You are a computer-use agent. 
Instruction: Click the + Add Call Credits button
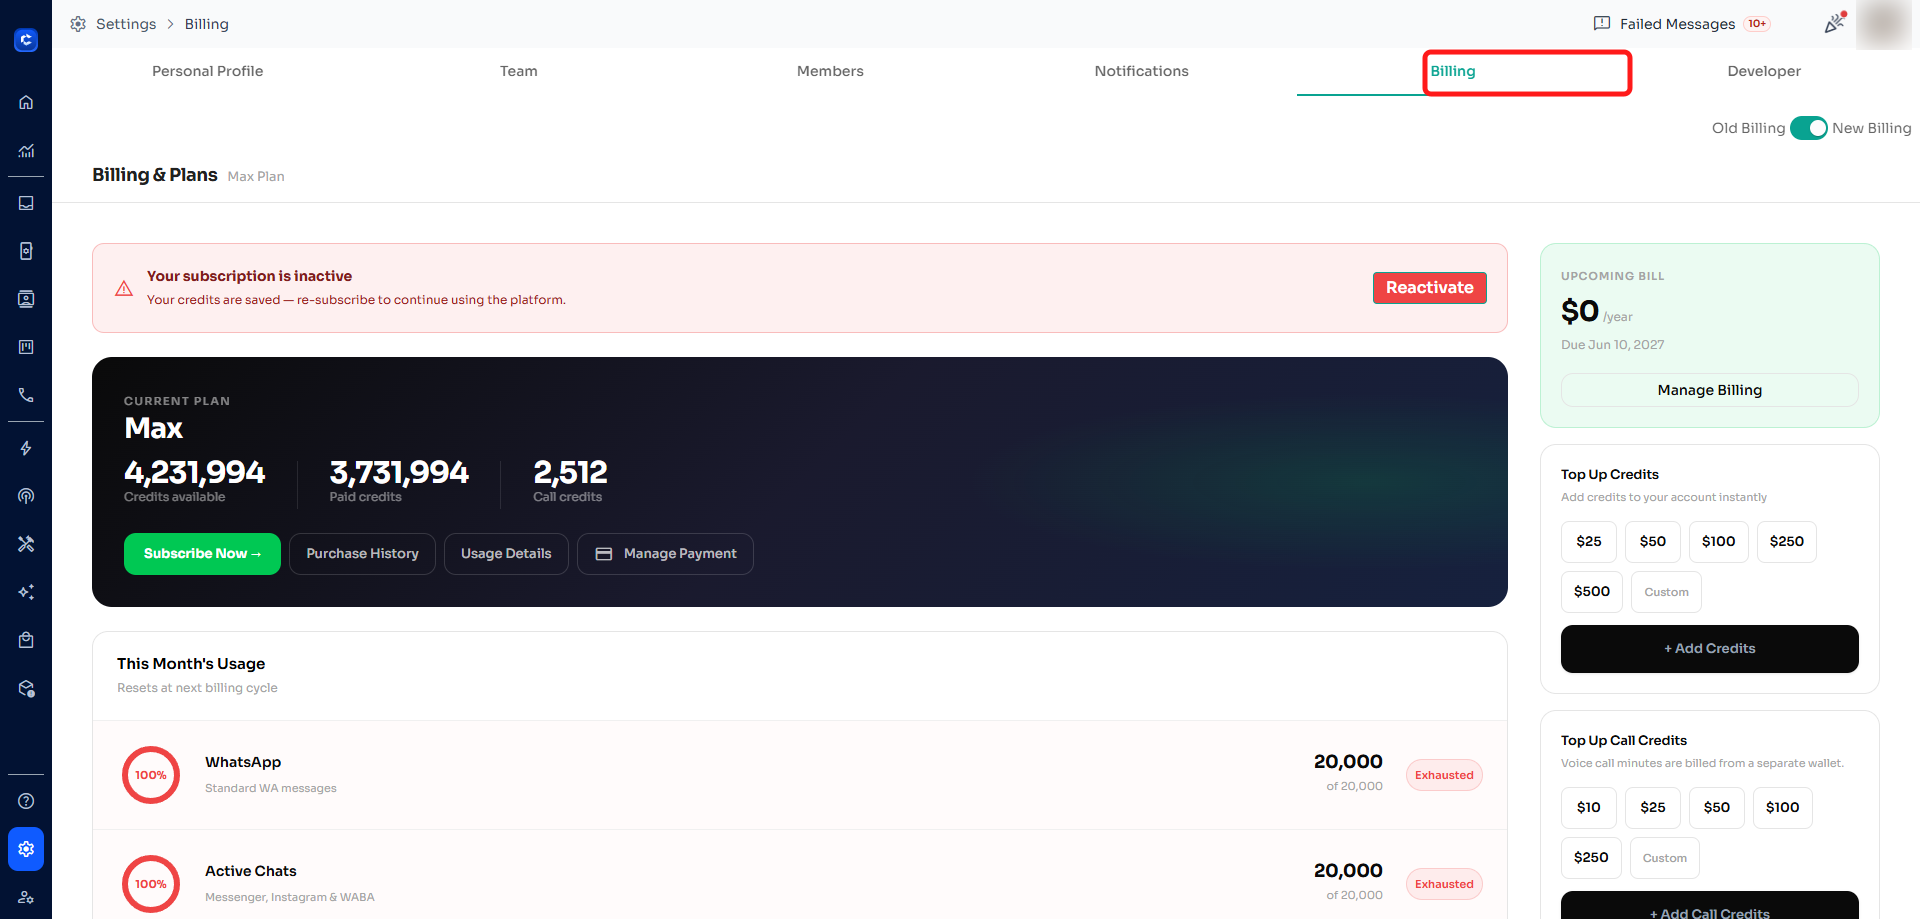coord(1710,906)
